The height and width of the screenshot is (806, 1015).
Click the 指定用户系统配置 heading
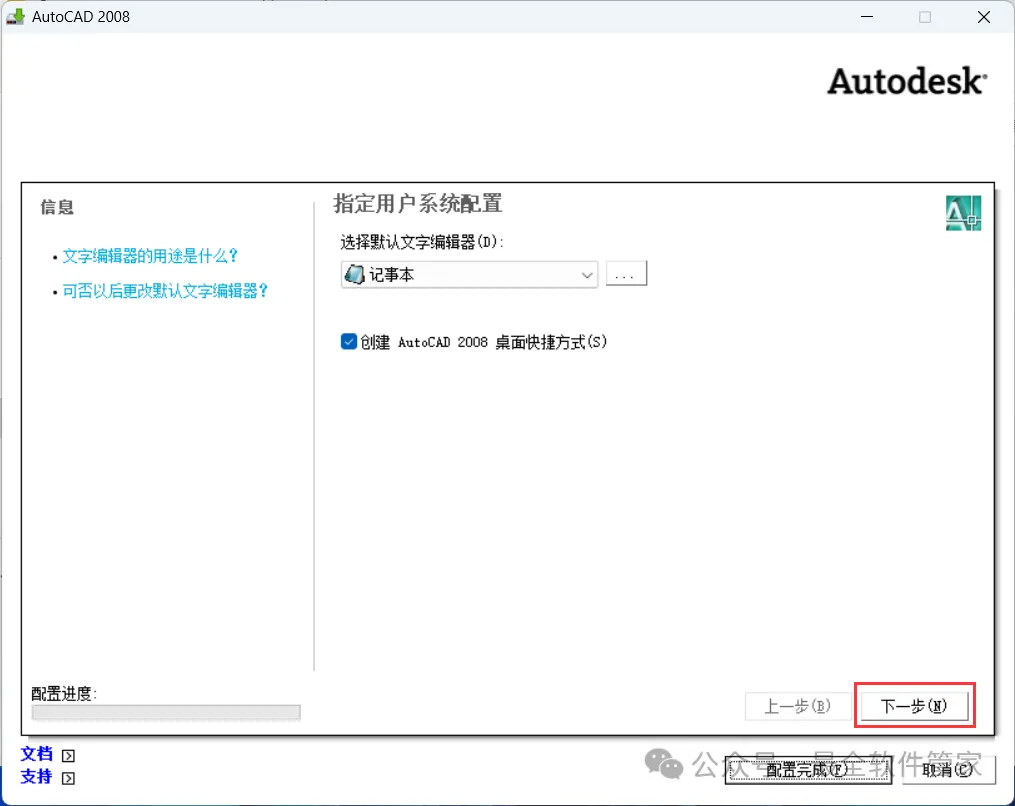coord(418,204)
